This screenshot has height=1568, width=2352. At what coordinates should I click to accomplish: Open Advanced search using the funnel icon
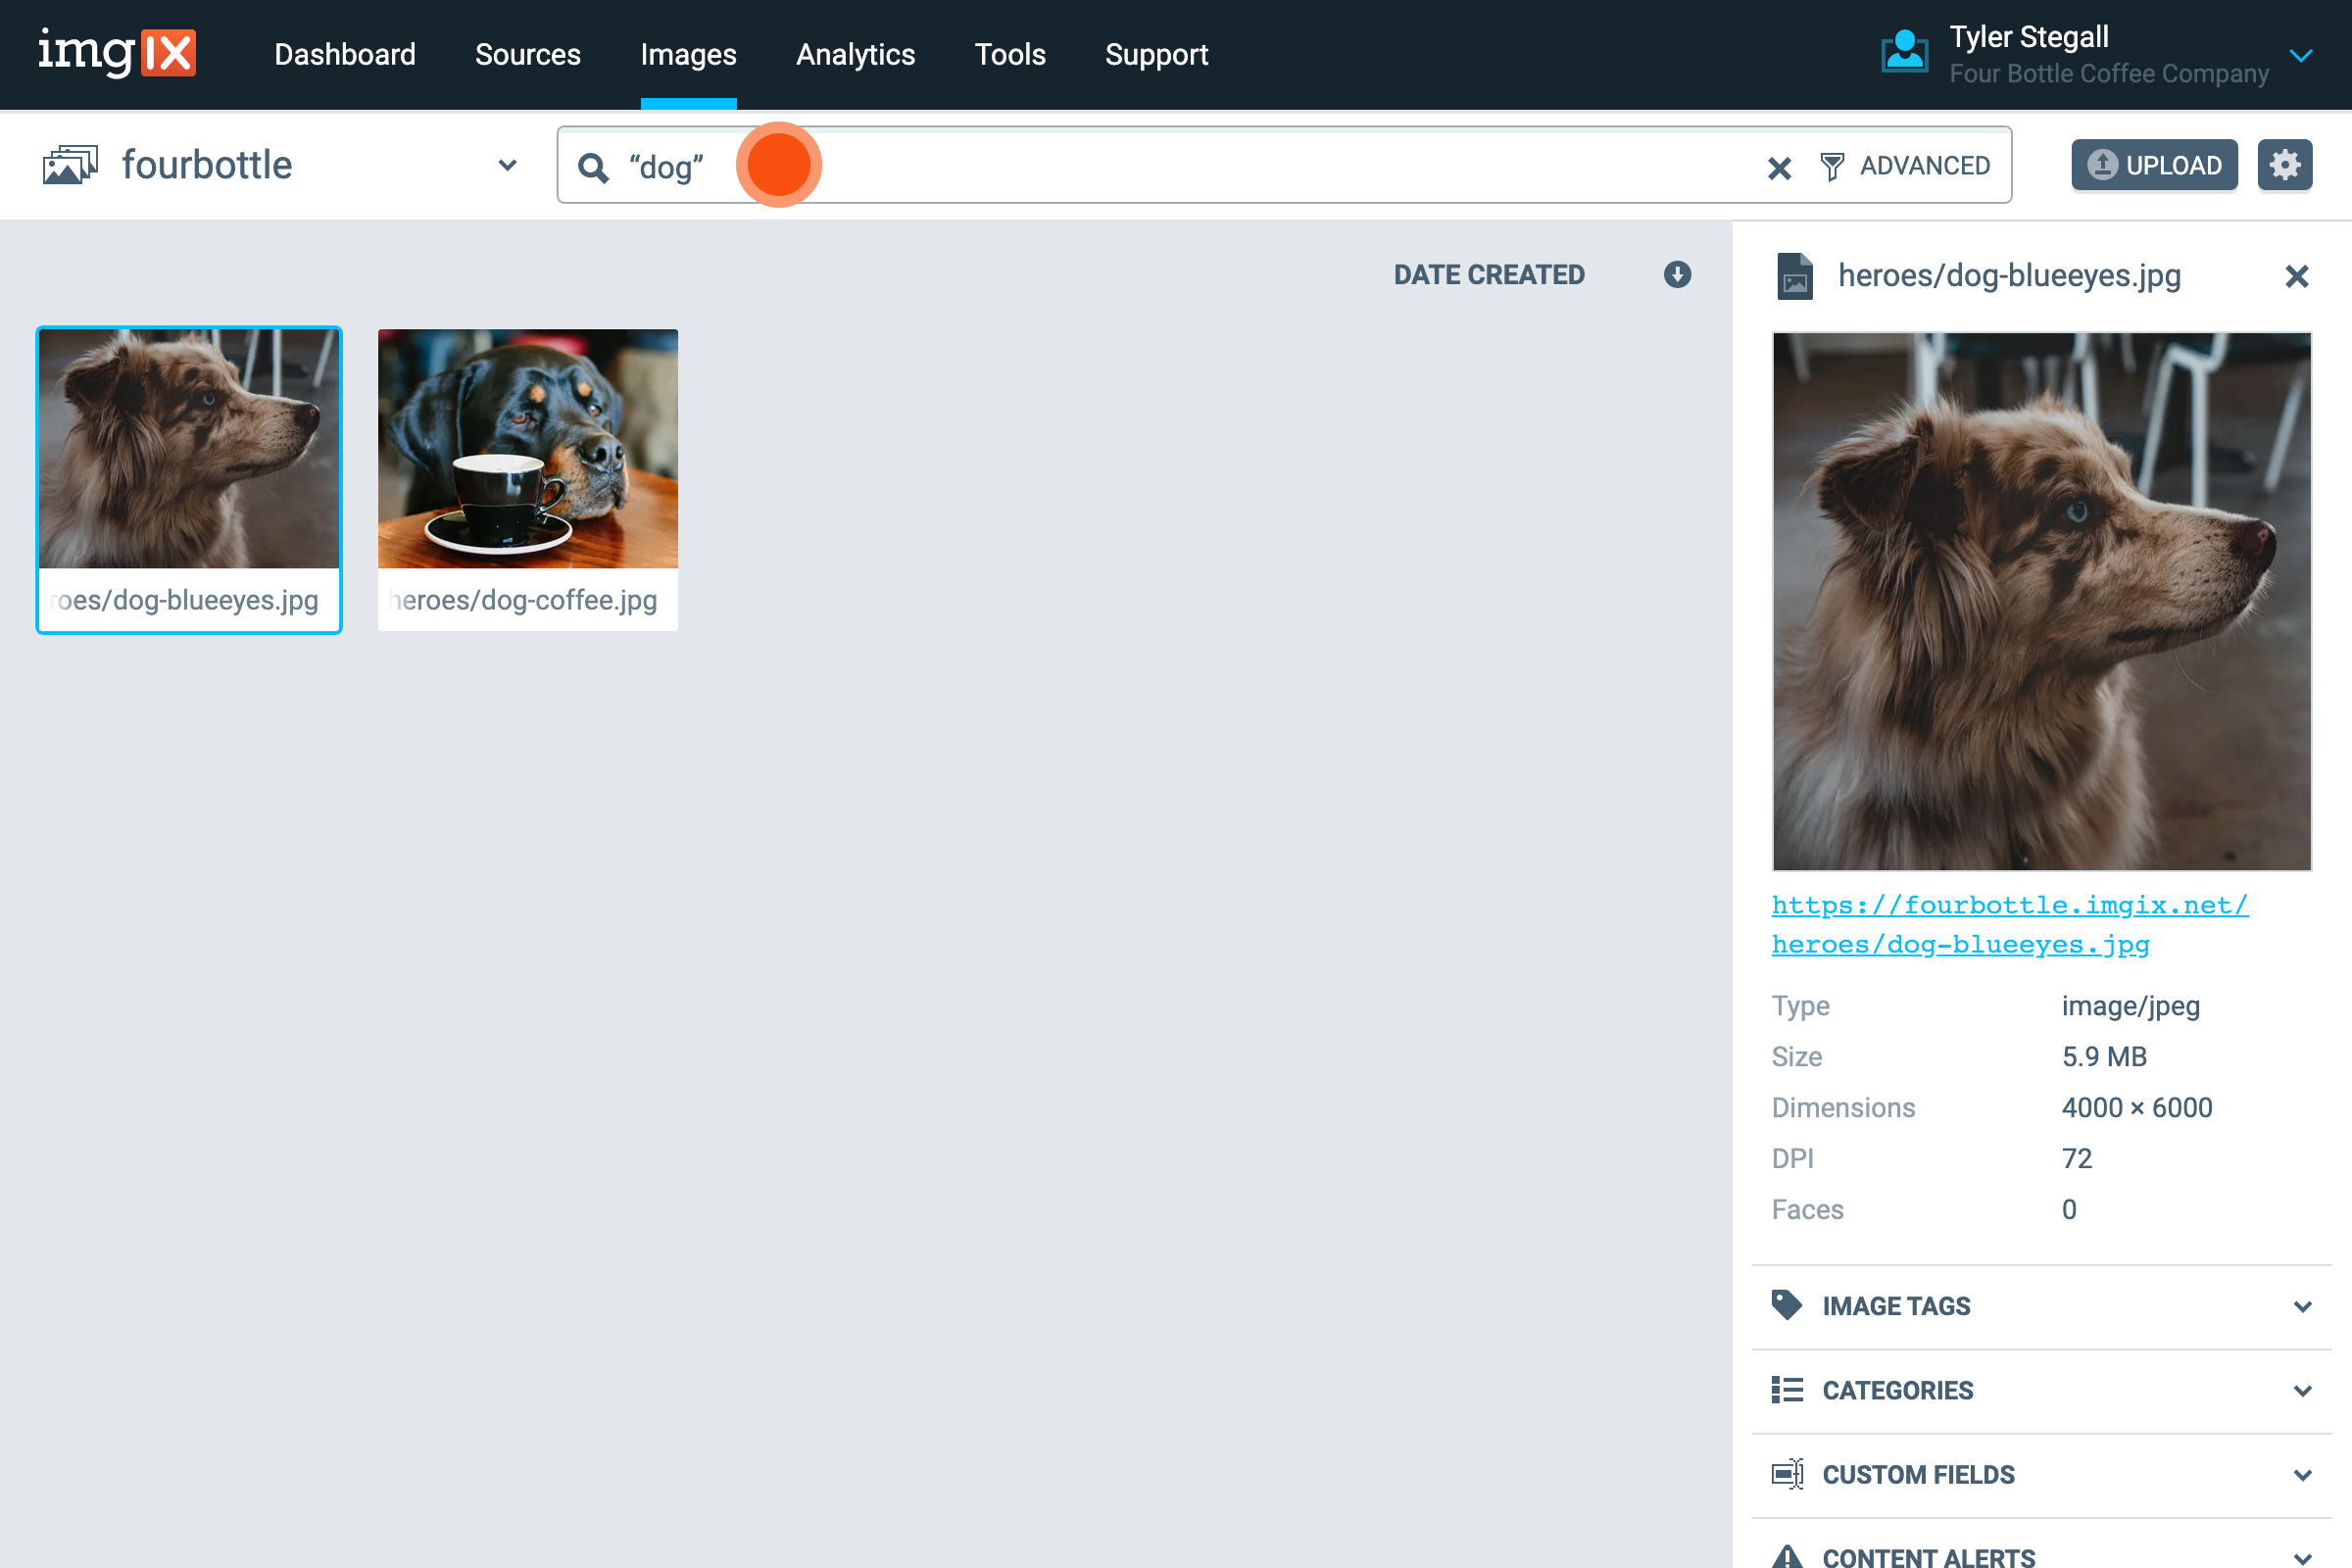point(1833,165)
